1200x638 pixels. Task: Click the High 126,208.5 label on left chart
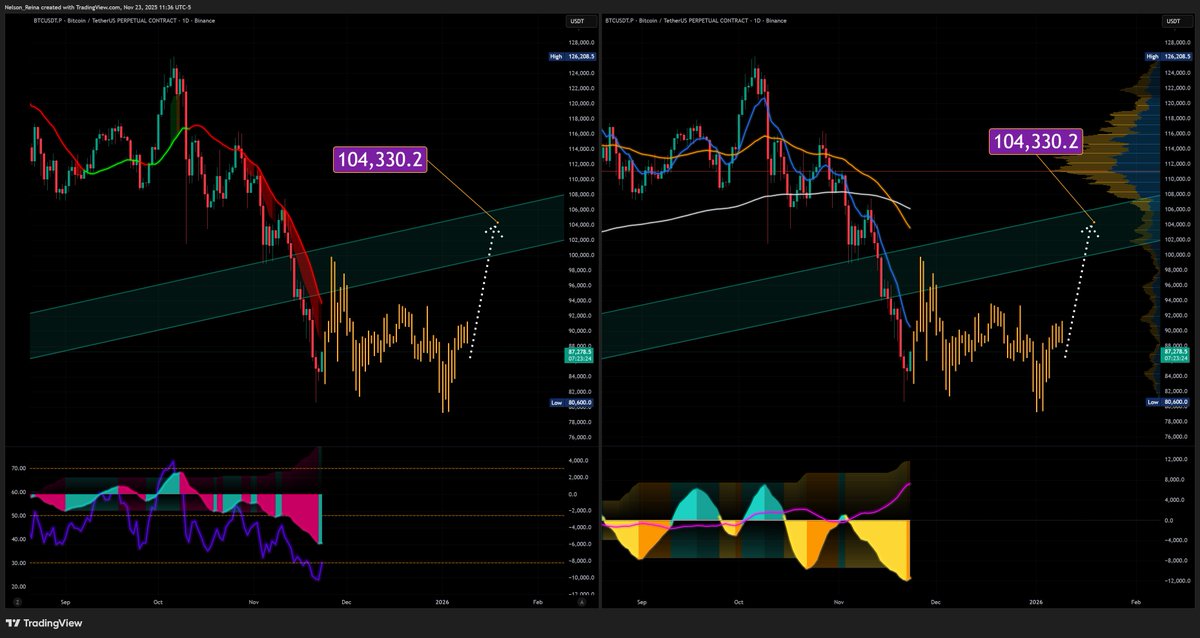tap(573, 57)
